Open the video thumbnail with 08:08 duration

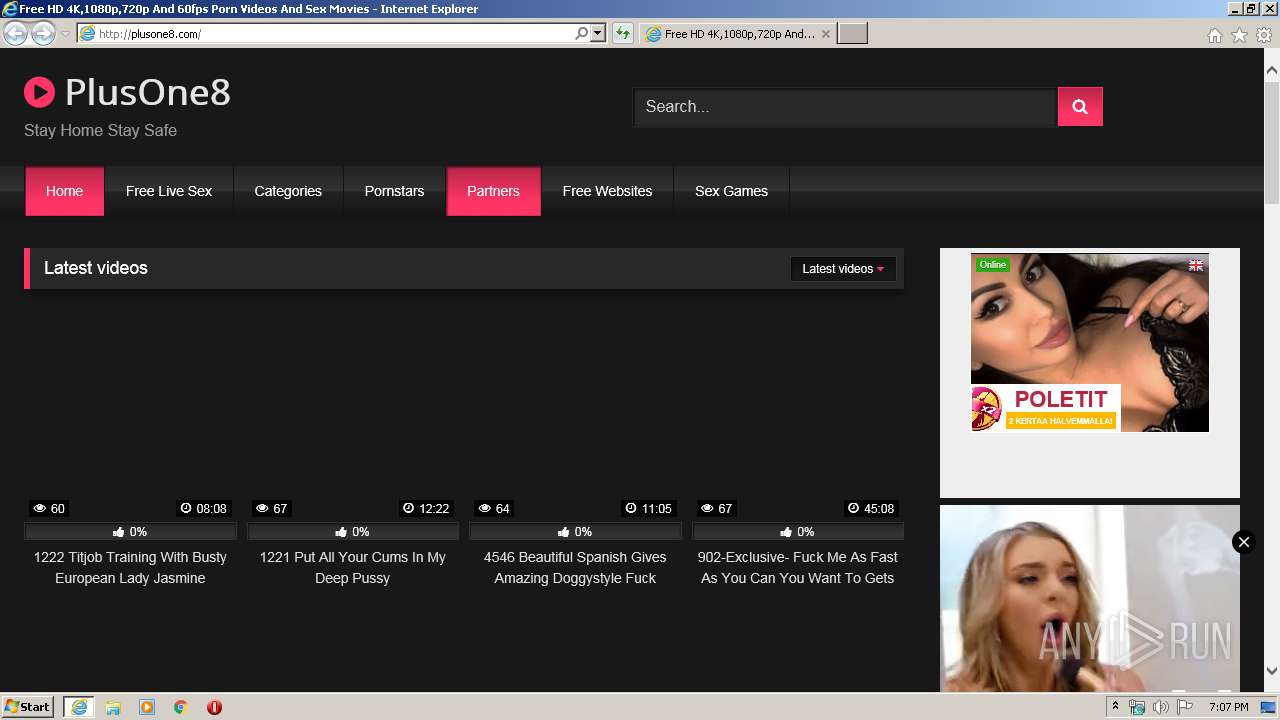130,410
